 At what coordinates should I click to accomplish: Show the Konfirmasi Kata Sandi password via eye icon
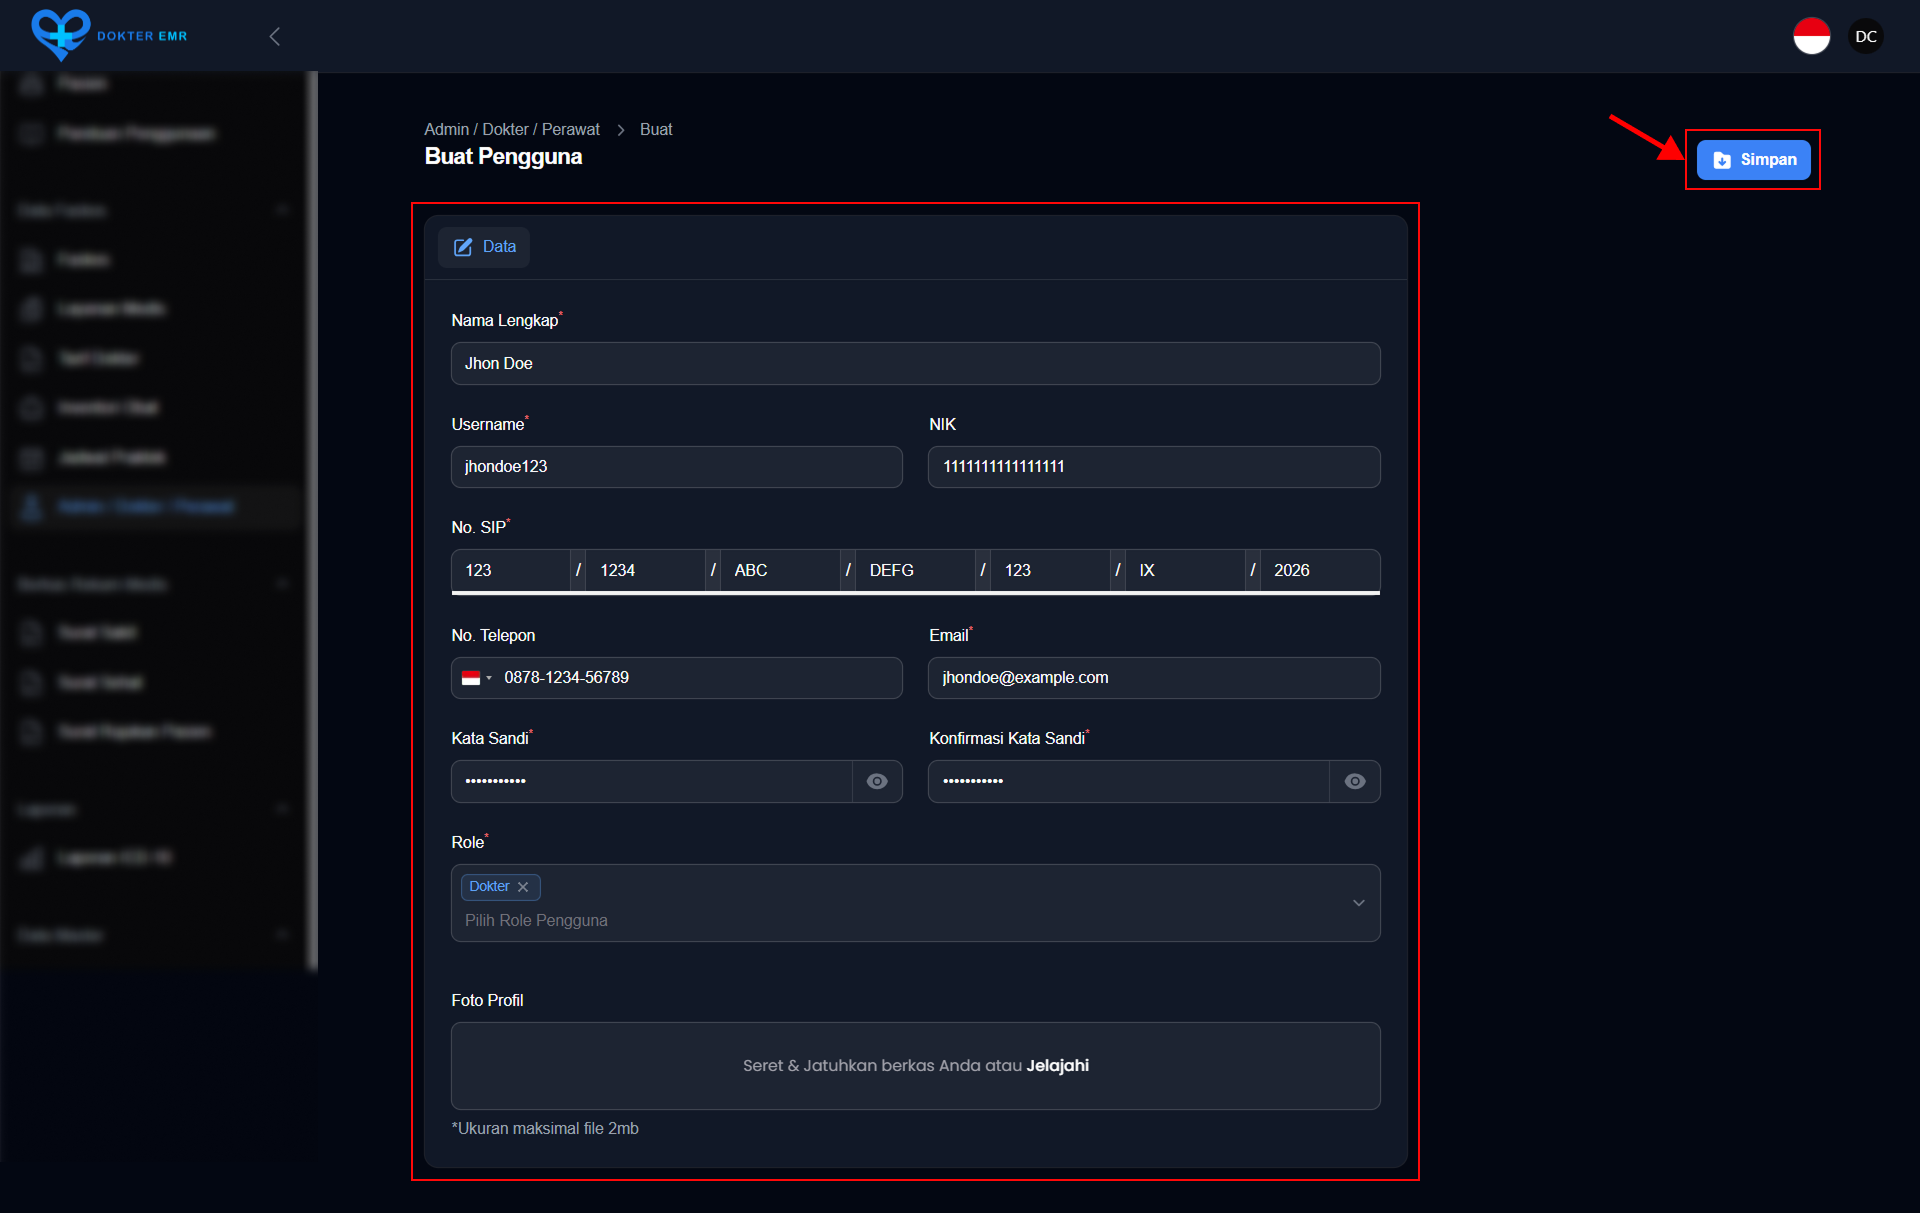point(1355,781)
